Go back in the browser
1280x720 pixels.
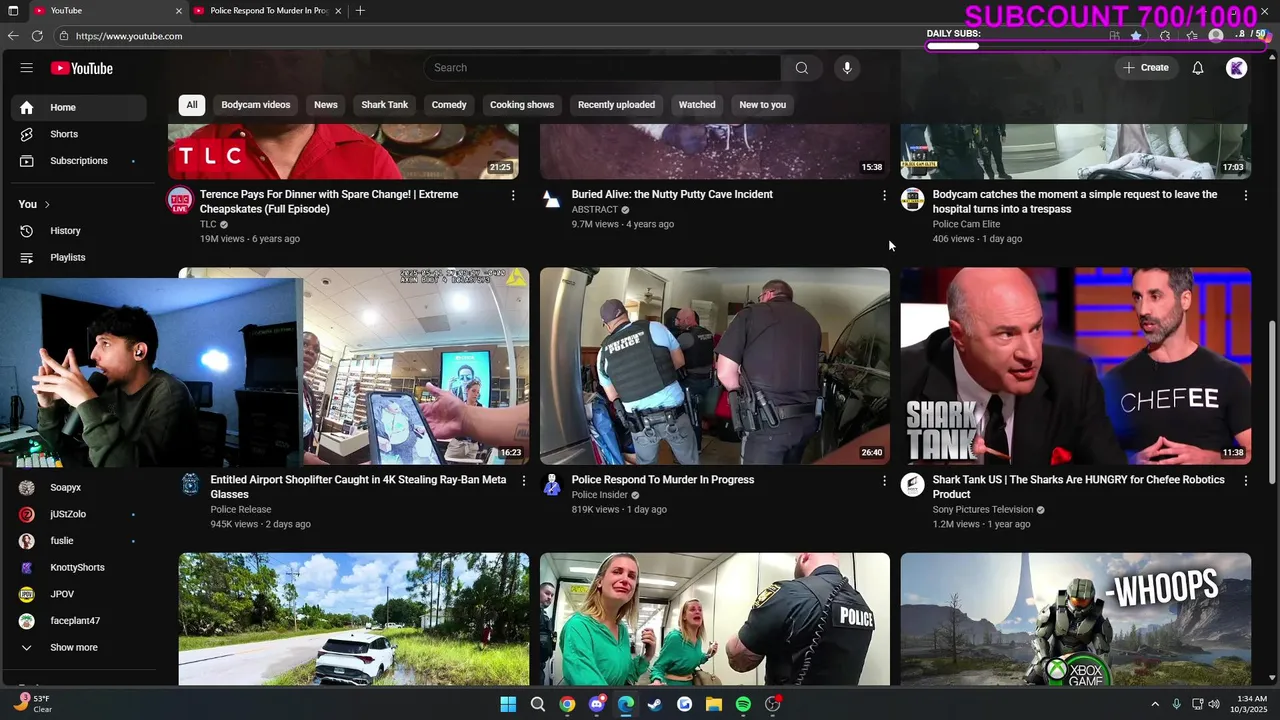point(13,36)
